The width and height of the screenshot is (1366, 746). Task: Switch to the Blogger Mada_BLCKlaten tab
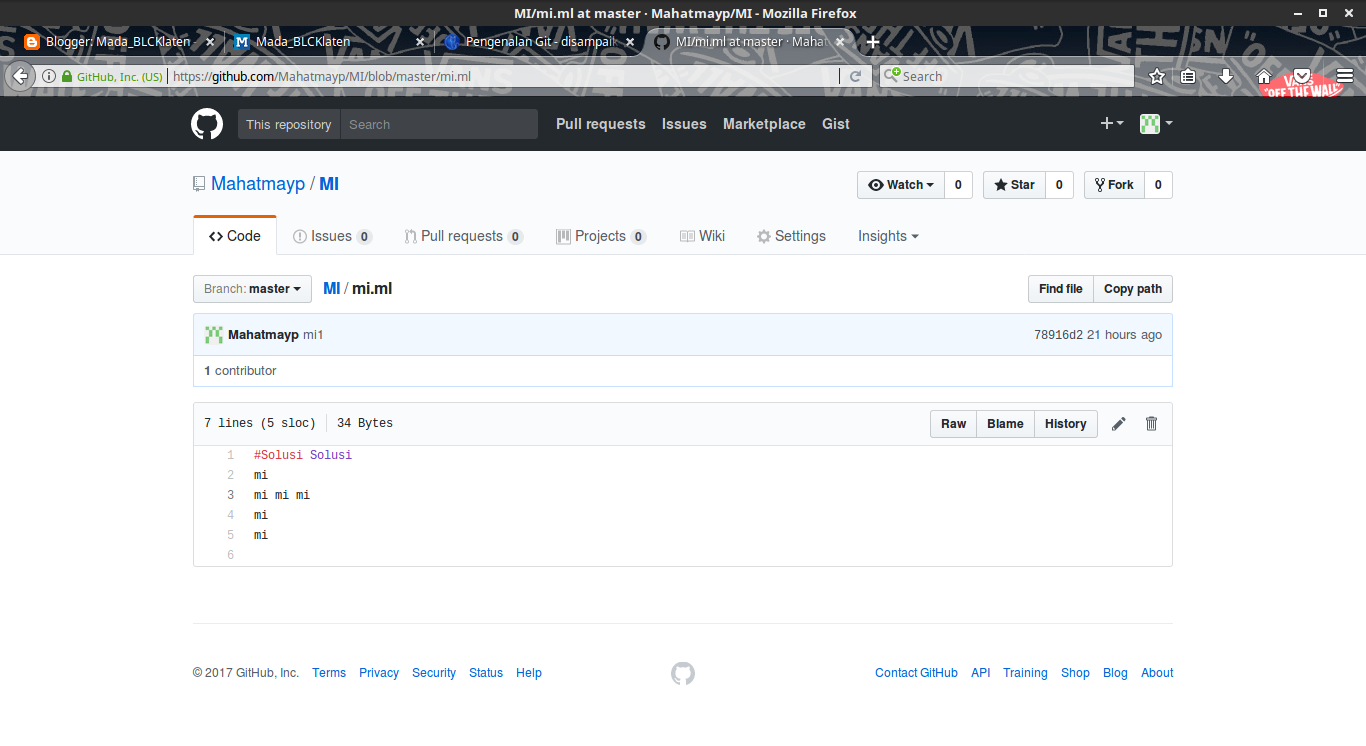click(x=120, y=42)
